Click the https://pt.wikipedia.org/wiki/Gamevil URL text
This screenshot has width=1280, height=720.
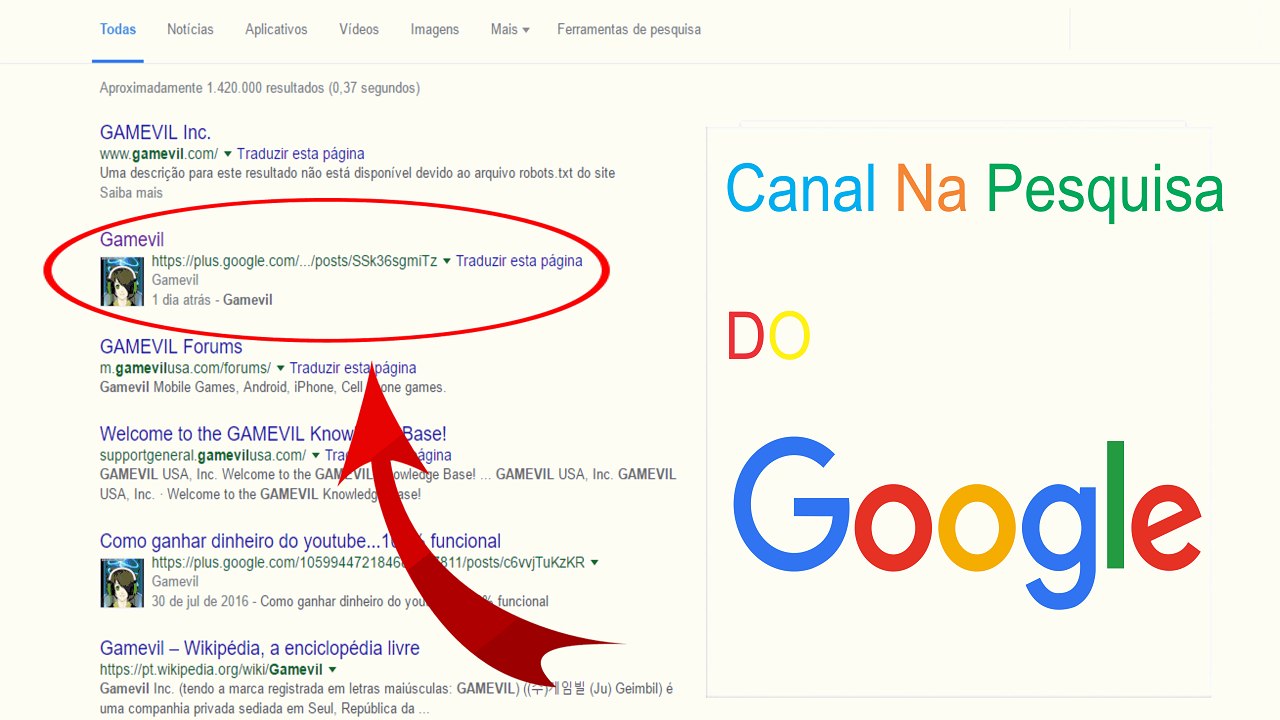pyautogui.click(x=211, y=670)
